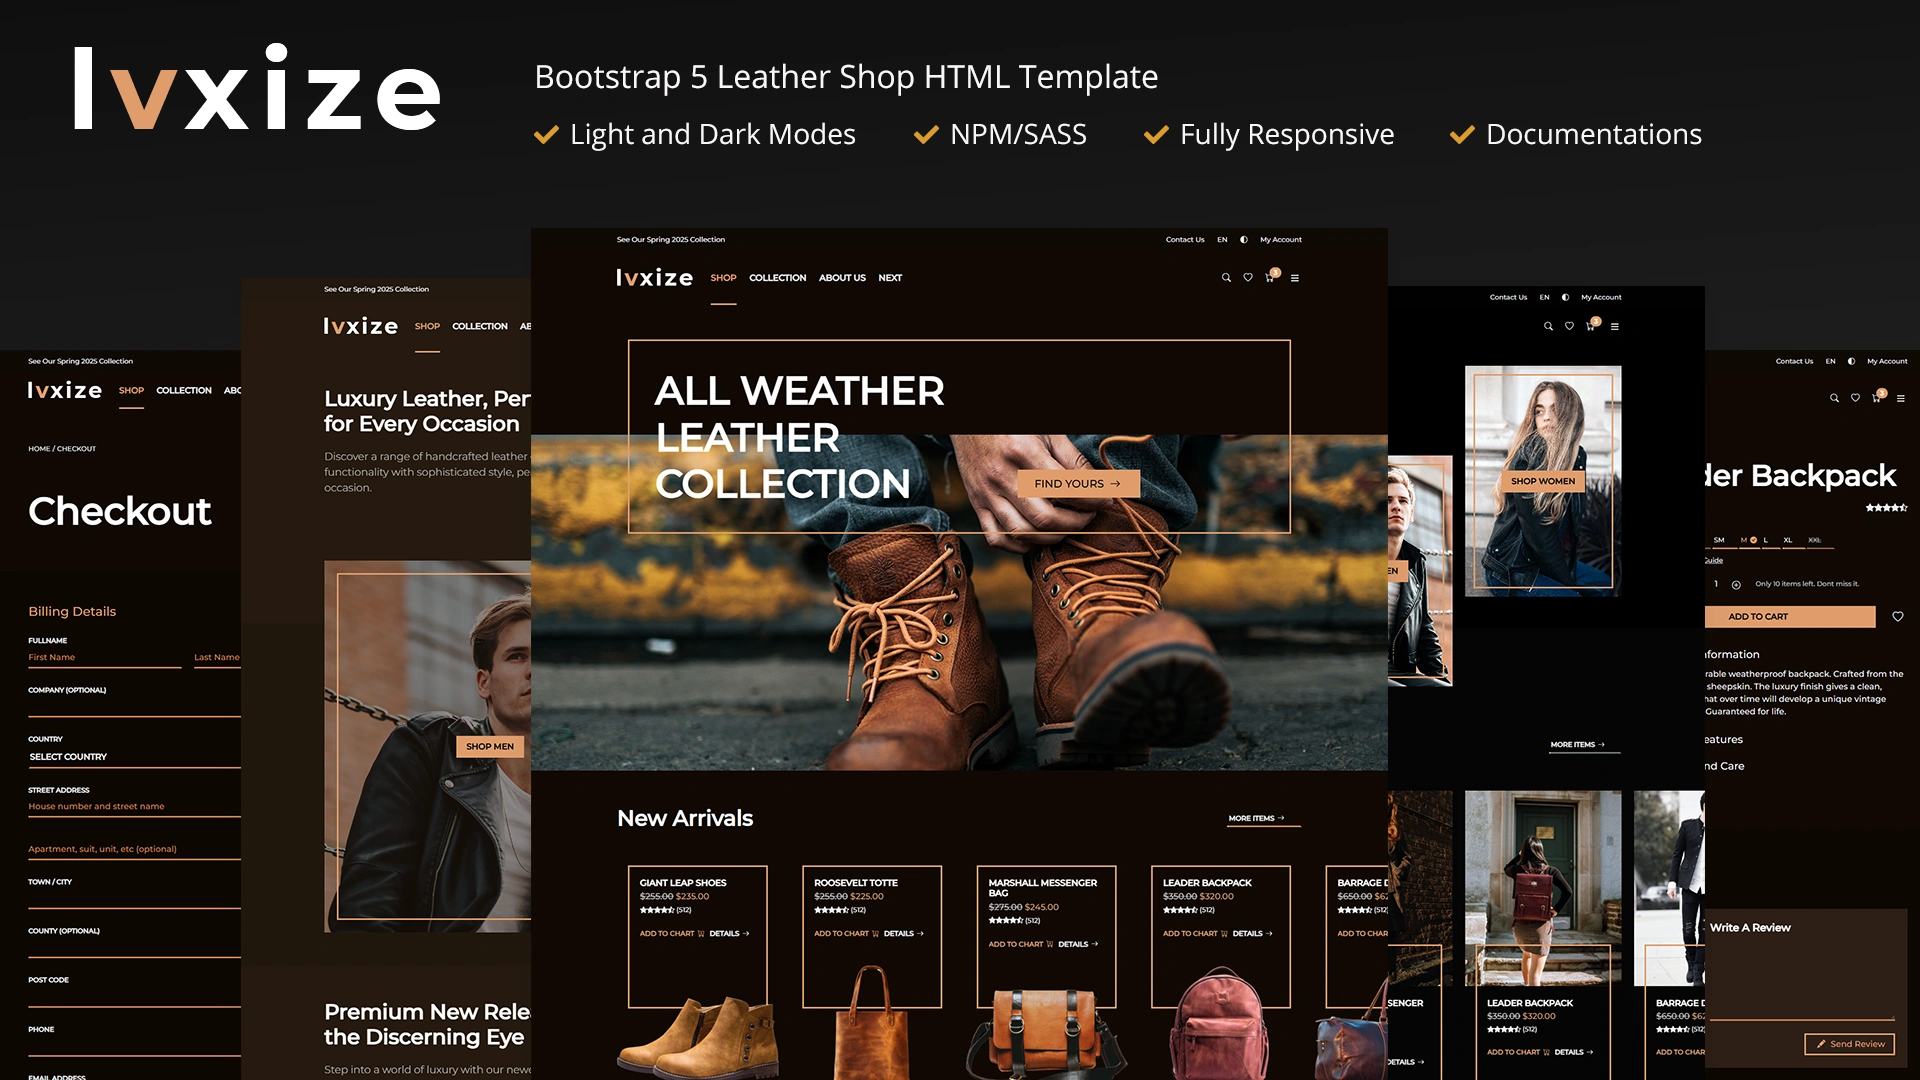Click the FIND YOURS hero button
This screenshot has width=1920, height=1080.
coord(1078,484)
